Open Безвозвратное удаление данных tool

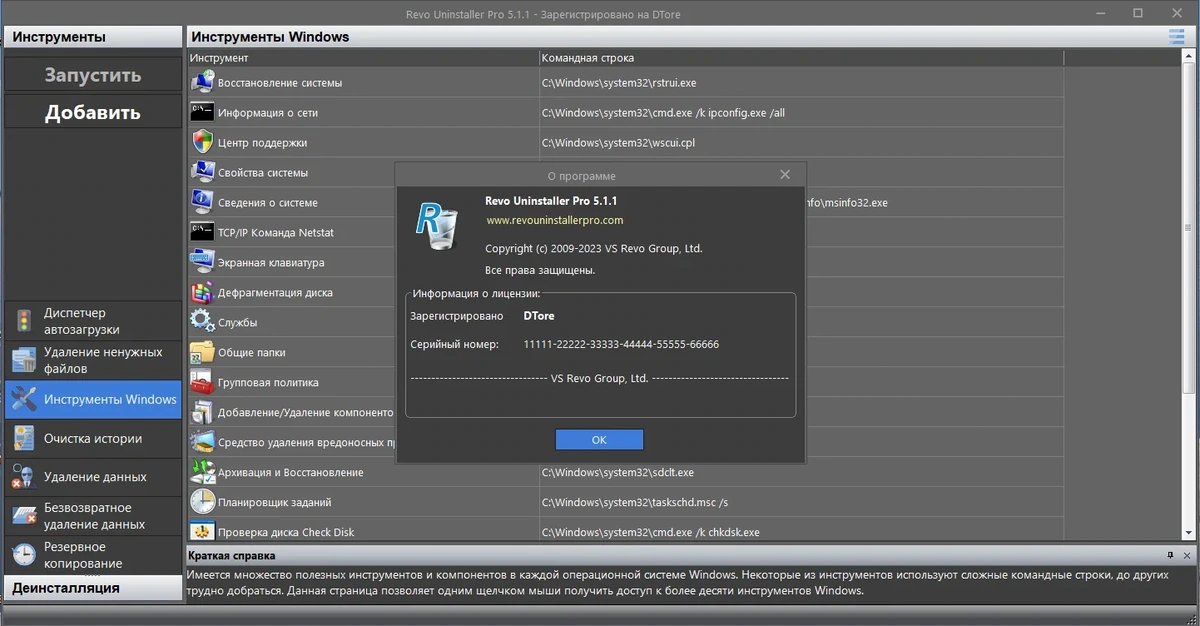click(x=92, y=516)
